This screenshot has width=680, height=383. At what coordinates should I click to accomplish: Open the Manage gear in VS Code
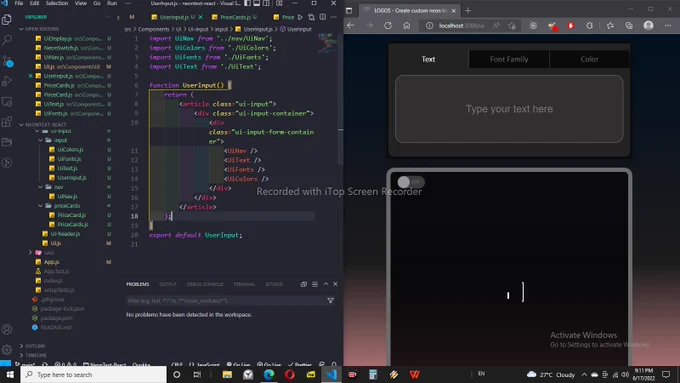(7, 349)
